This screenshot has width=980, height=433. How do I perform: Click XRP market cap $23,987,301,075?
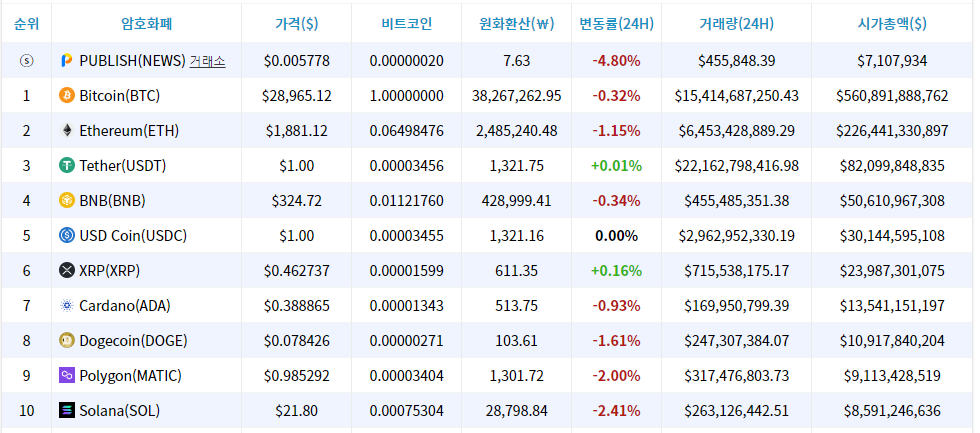click(892, 271)
